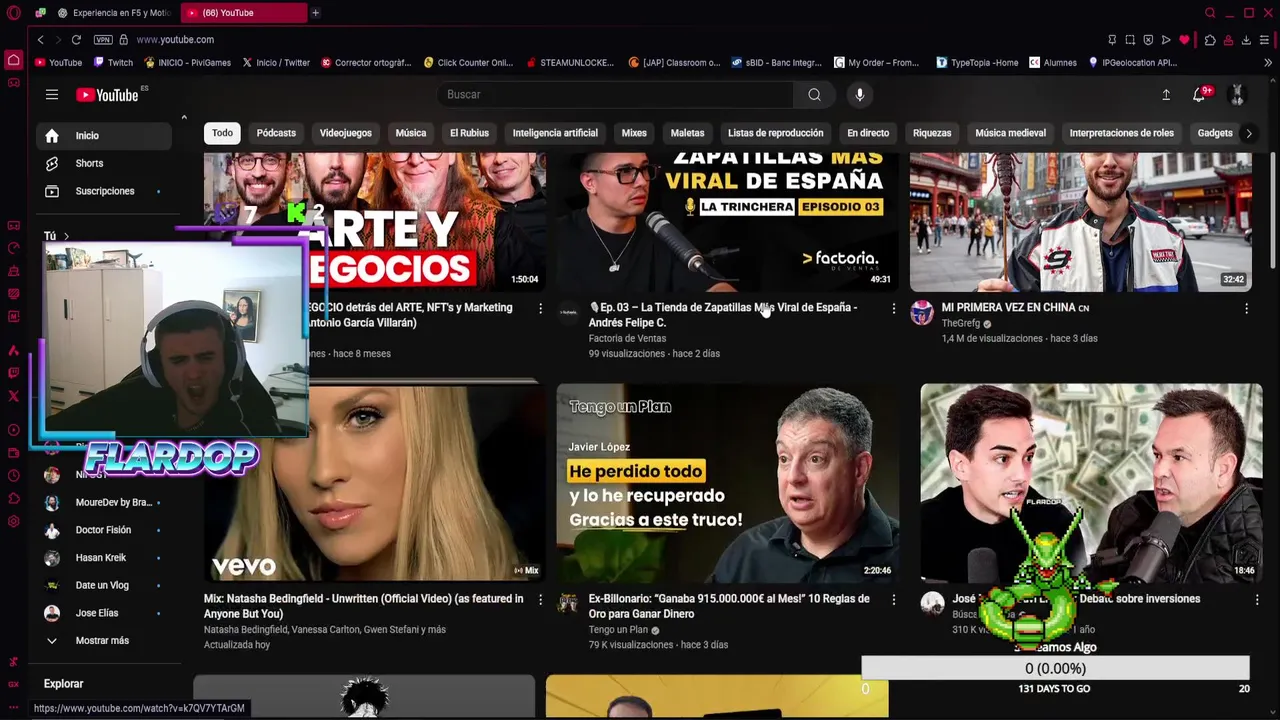Open options for La Tienda de Zapatillas video

pos(894,309)
